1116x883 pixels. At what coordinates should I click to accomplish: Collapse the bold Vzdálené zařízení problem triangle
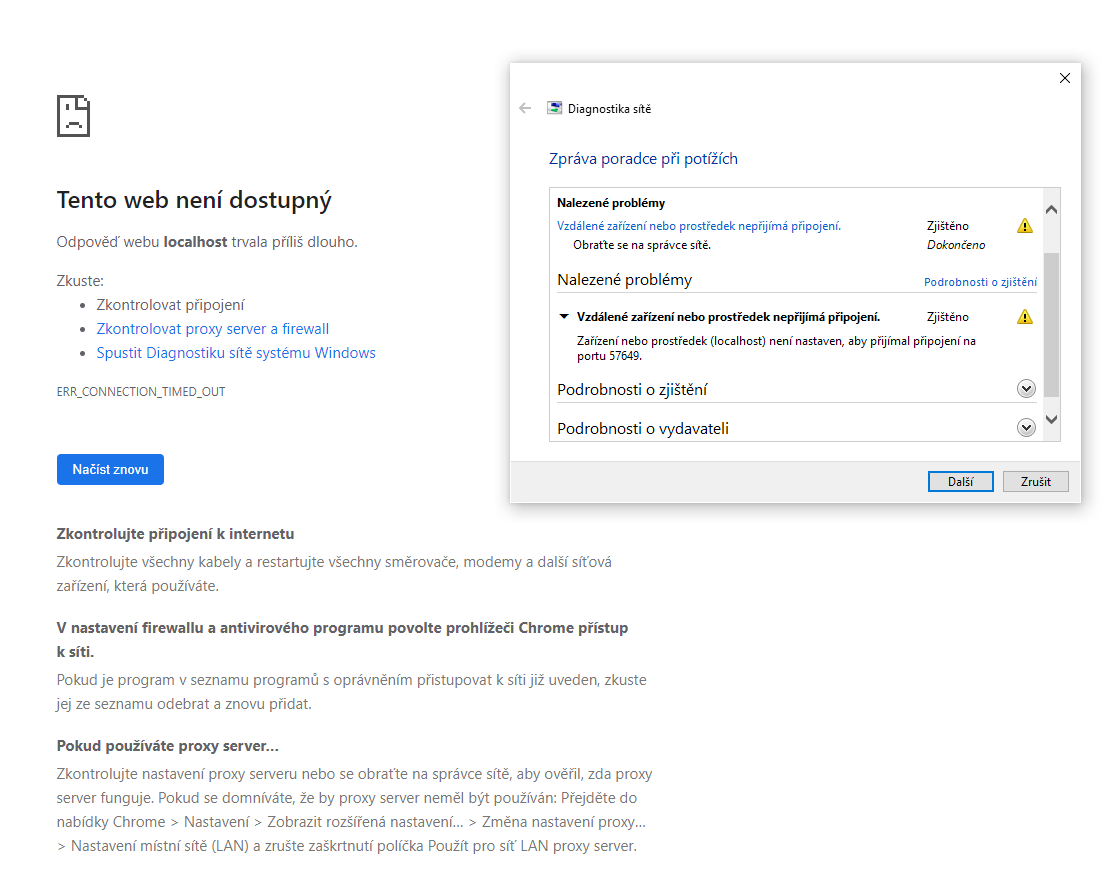coord(564,317)
